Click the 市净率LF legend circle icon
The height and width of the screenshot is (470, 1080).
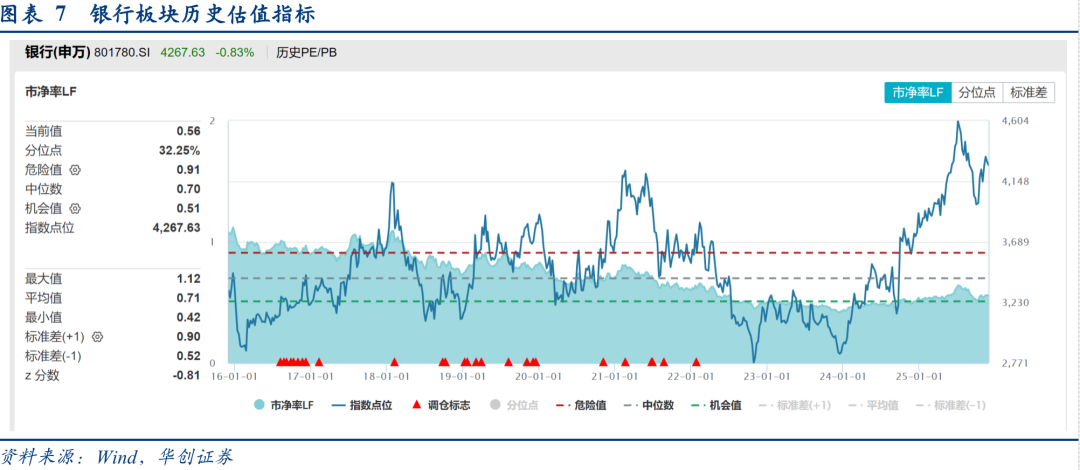[x=259, y=405]
